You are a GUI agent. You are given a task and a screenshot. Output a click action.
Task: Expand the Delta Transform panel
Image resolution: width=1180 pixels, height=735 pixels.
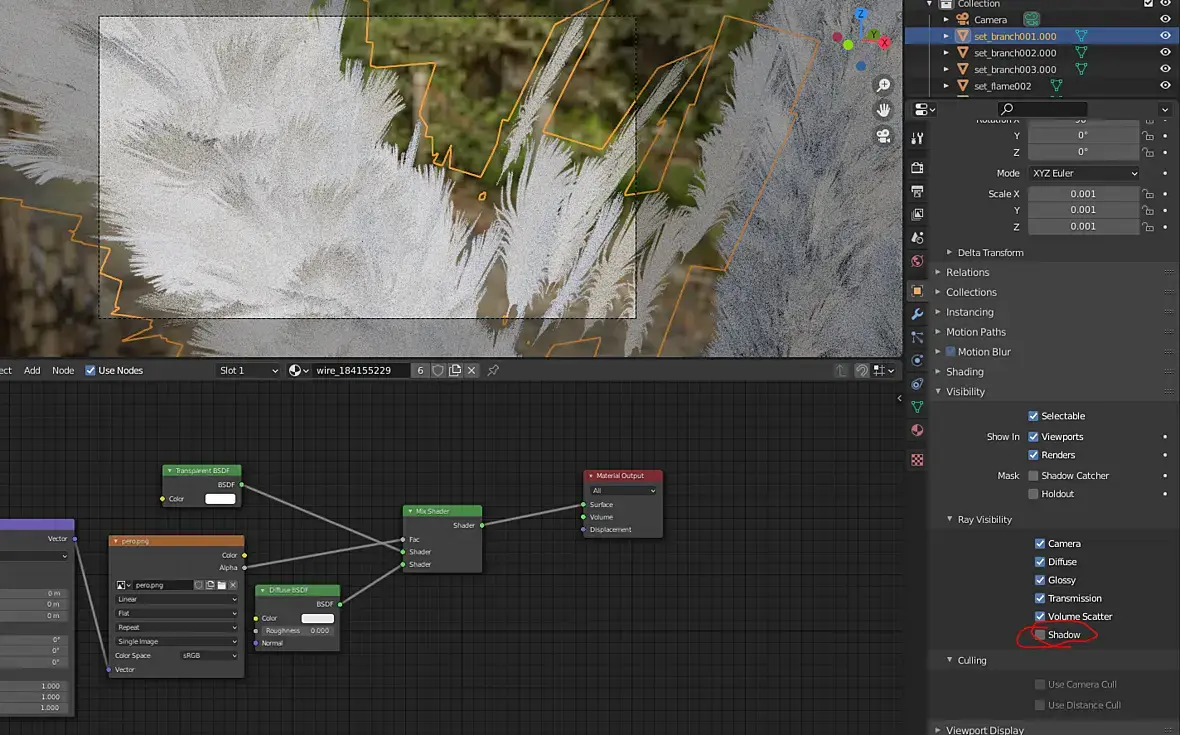click(989, 253)
